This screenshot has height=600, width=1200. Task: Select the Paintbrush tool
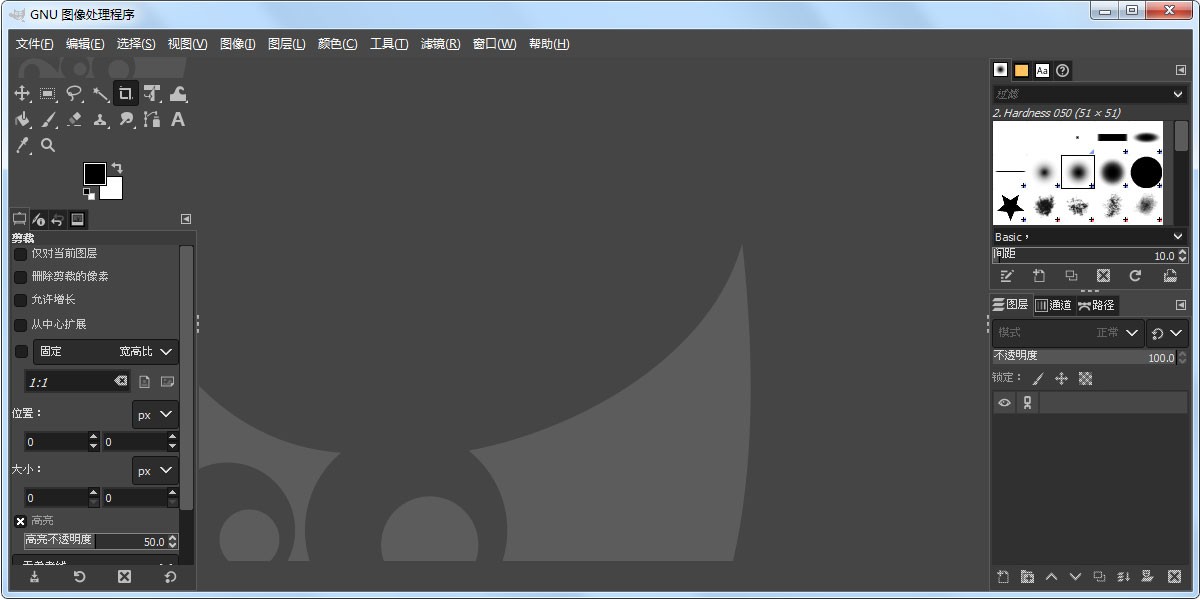click(x=48, y=119)
